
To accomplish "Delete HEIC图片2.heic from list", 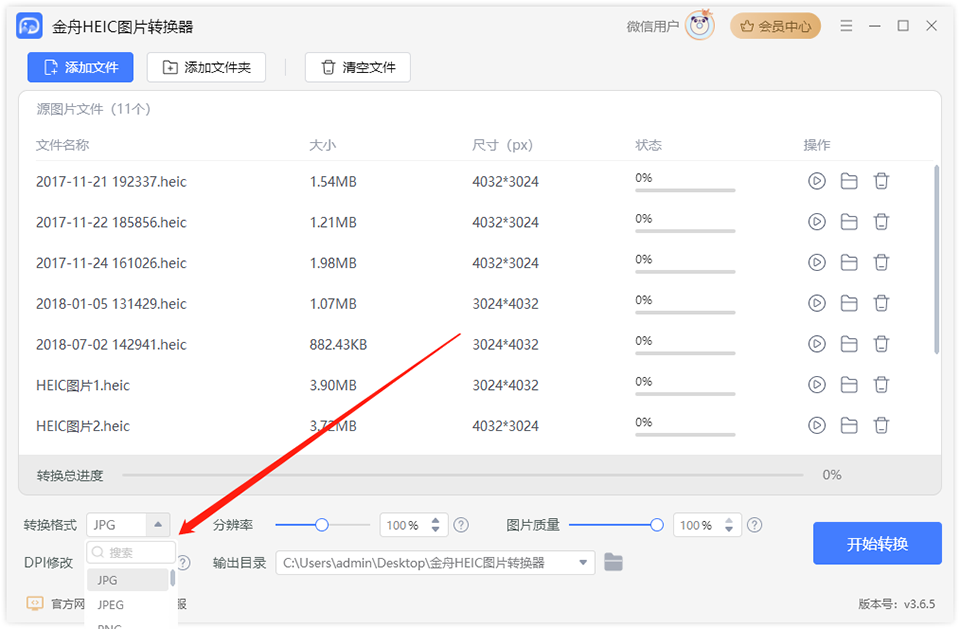I will tap(881, 425).
